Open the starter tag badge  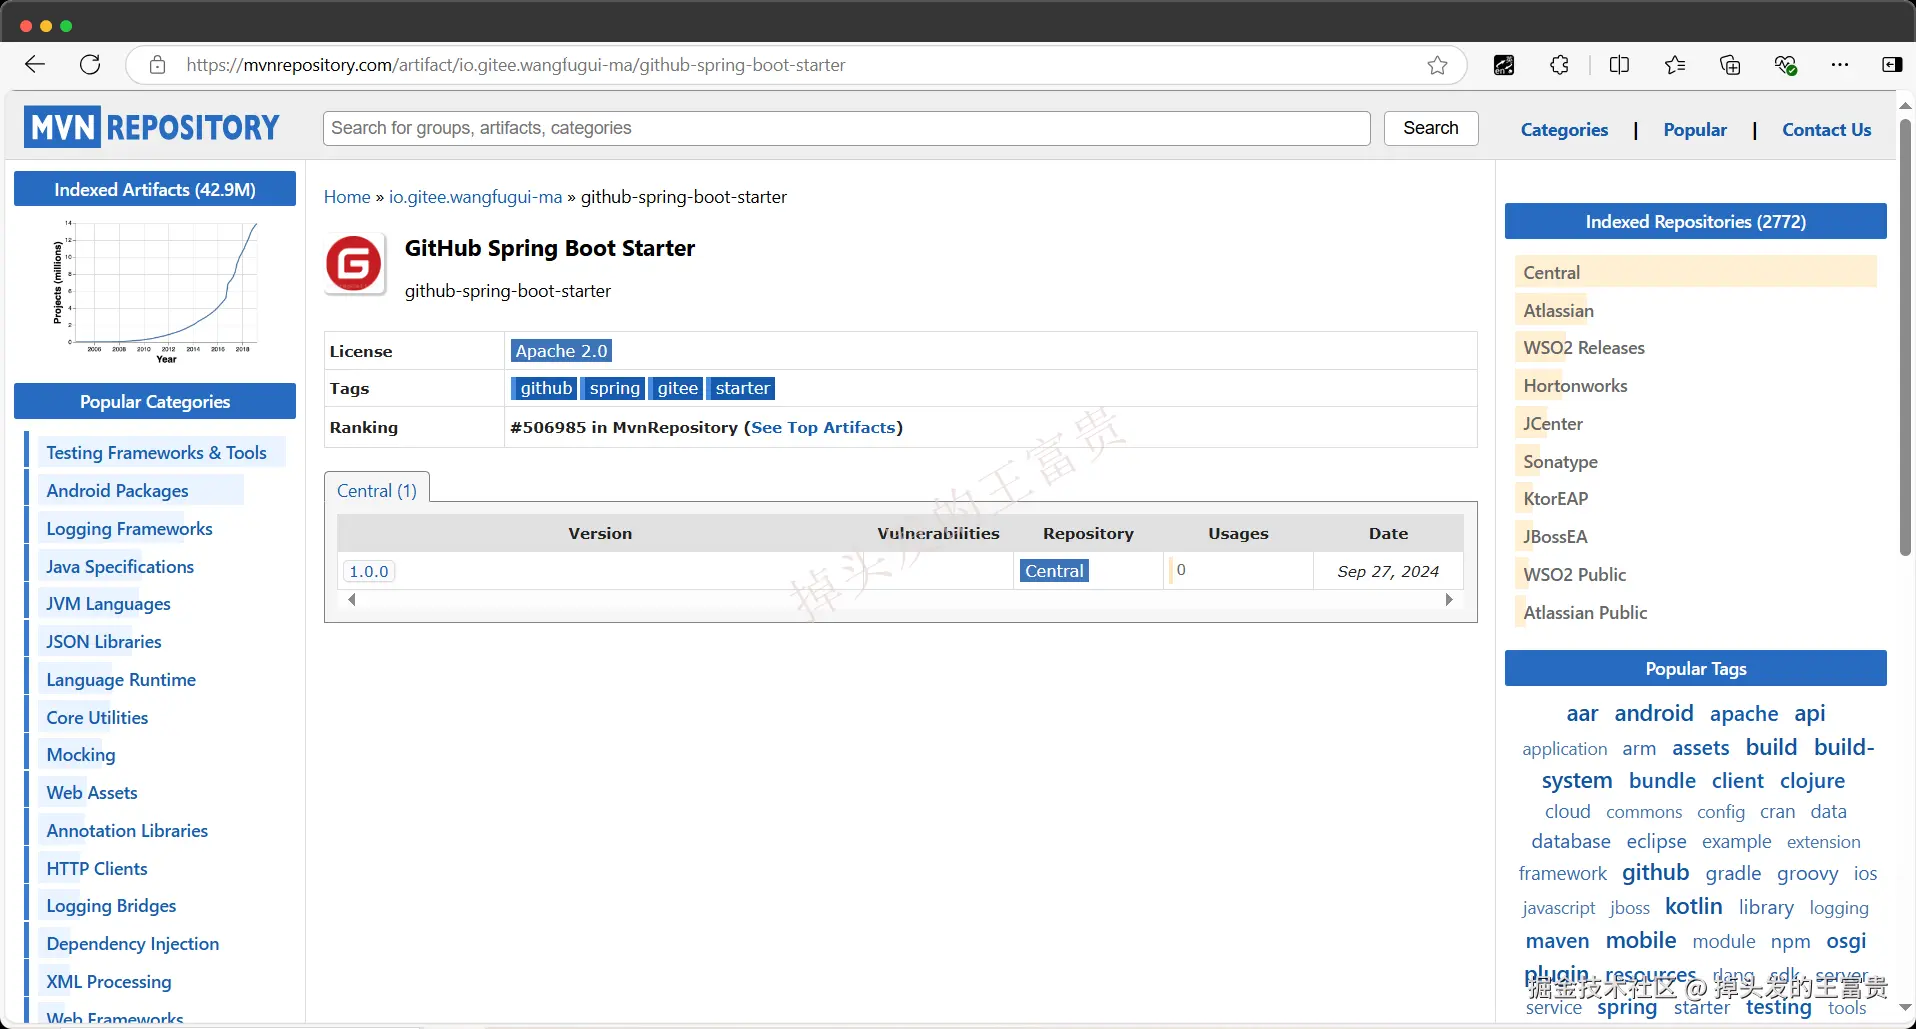click(x=742, y=388)
